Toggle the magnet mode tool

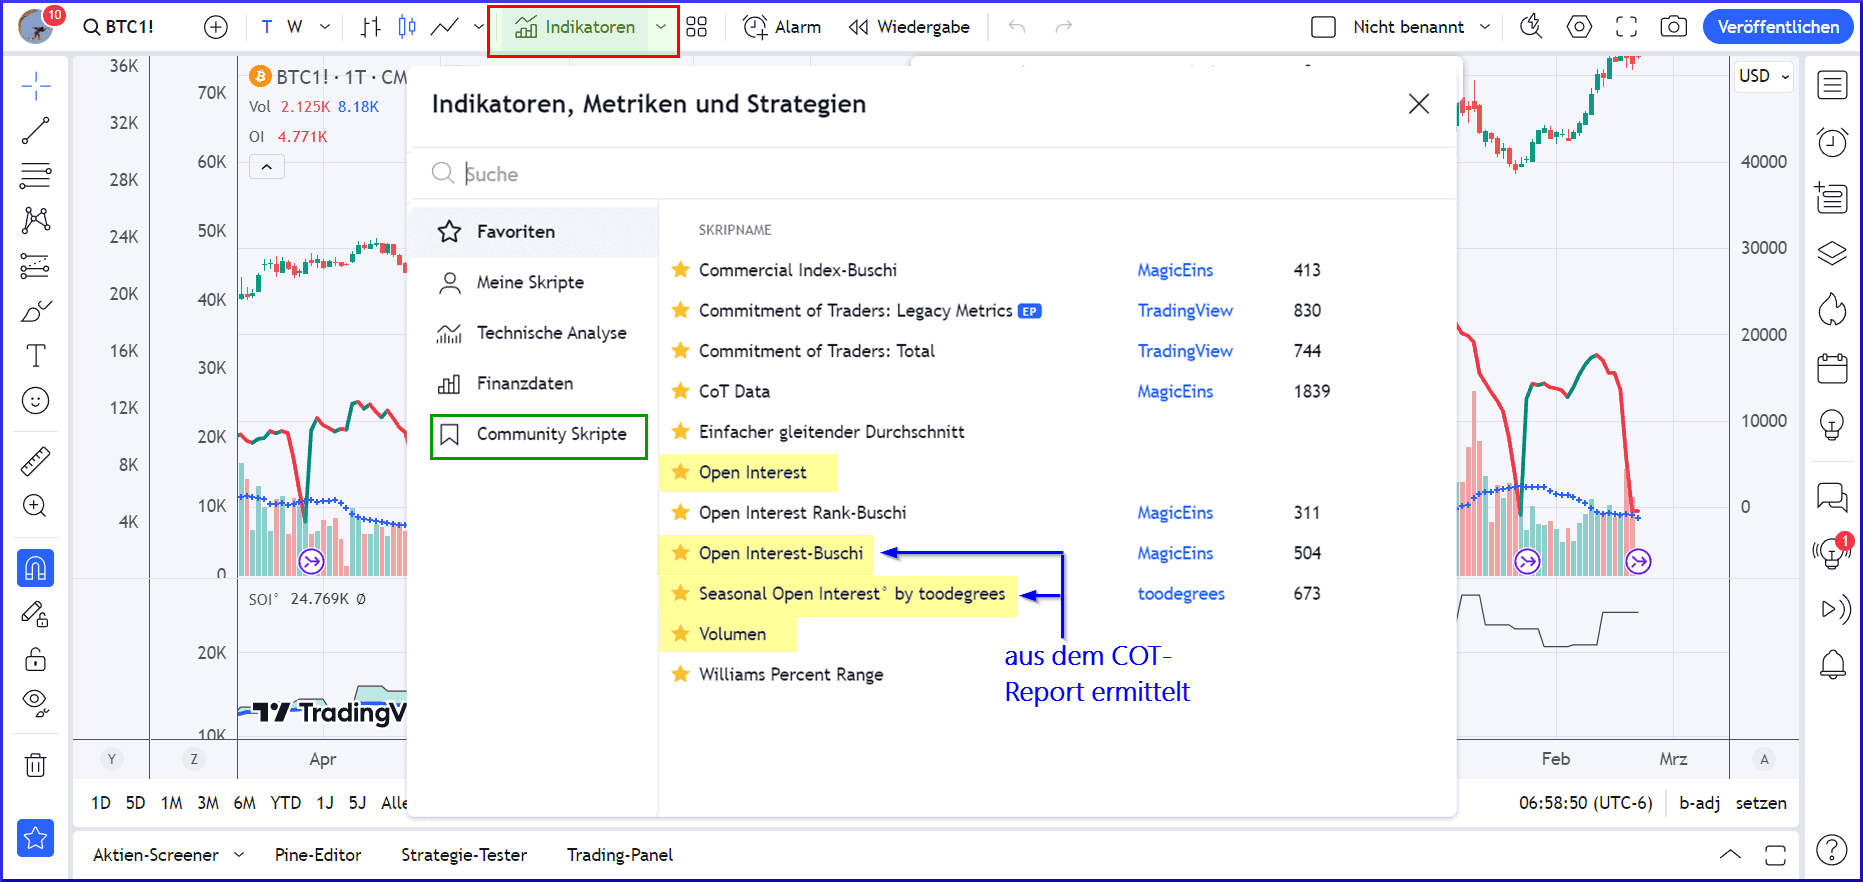(36, 568)
